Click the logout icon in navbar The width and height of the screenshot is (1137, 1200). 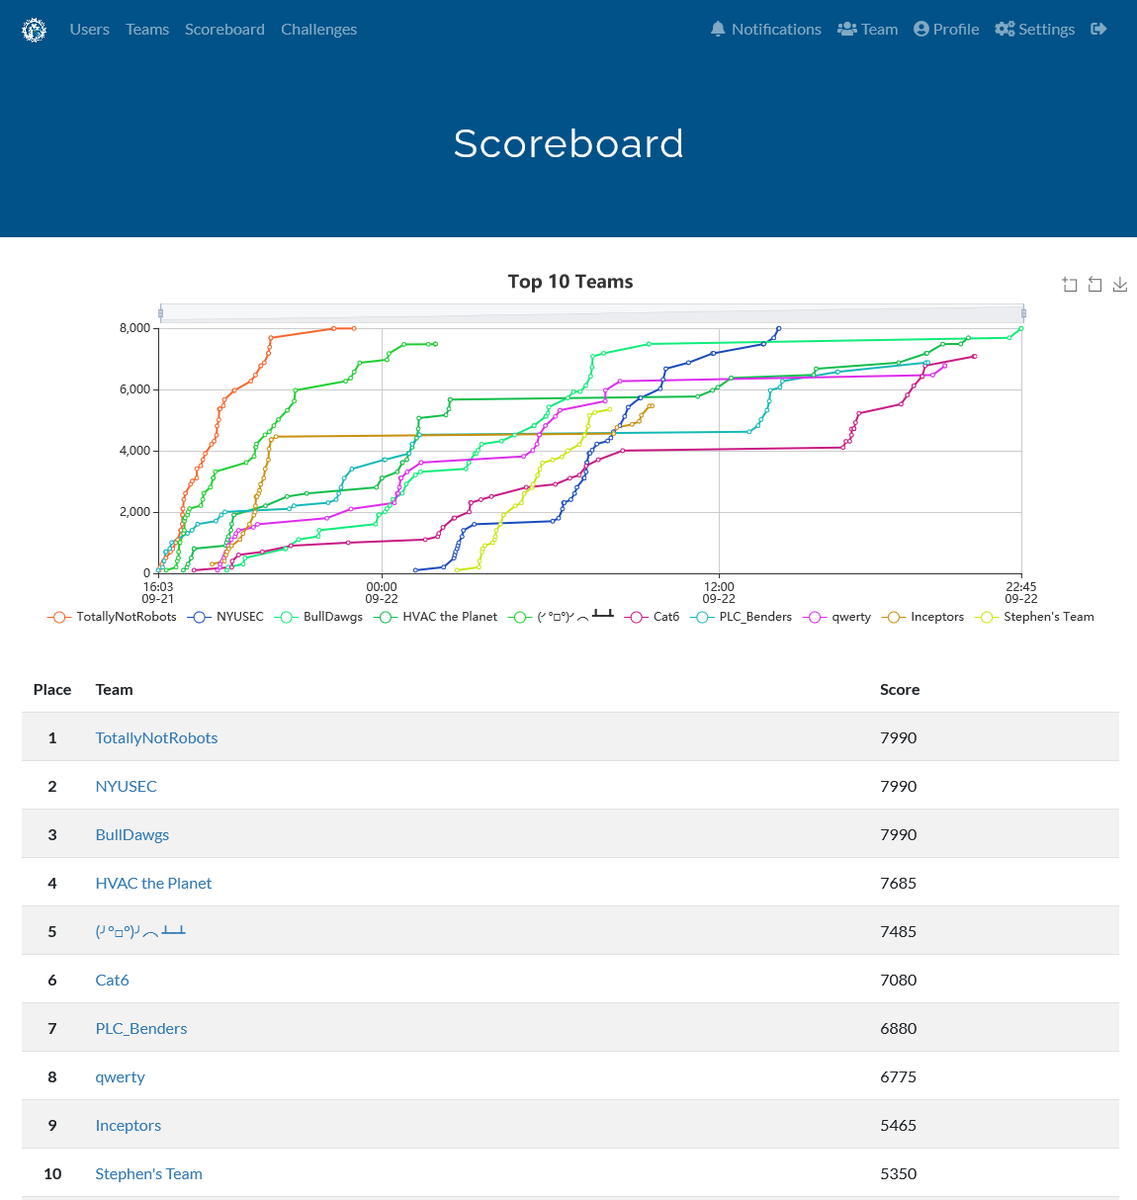(x=1099, y=29)
